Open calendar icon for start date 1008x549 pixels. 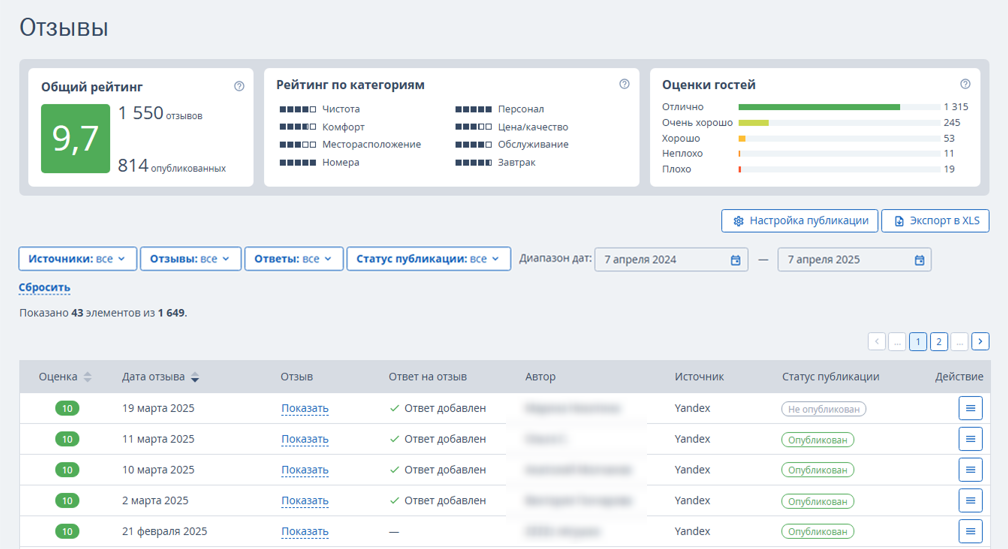tap(735, 260)
